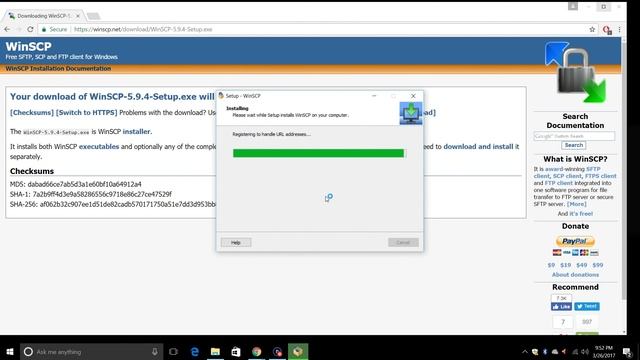The height and width of the screenshot is (360, 640).
Task: Bookmark this page with the star icon
Action: (x=592, y=29)
